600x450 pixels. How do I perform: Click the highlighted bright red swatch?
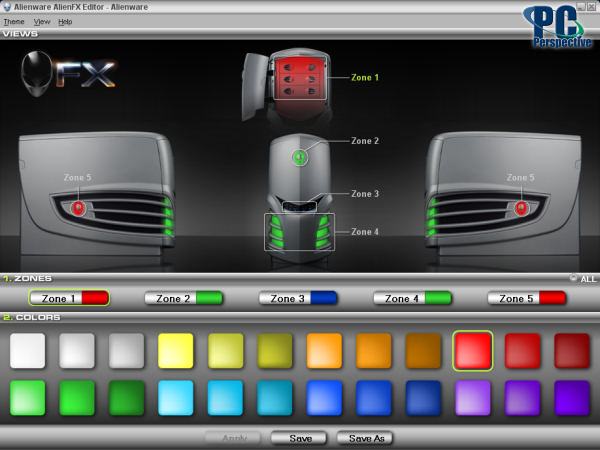coord(473,351)
